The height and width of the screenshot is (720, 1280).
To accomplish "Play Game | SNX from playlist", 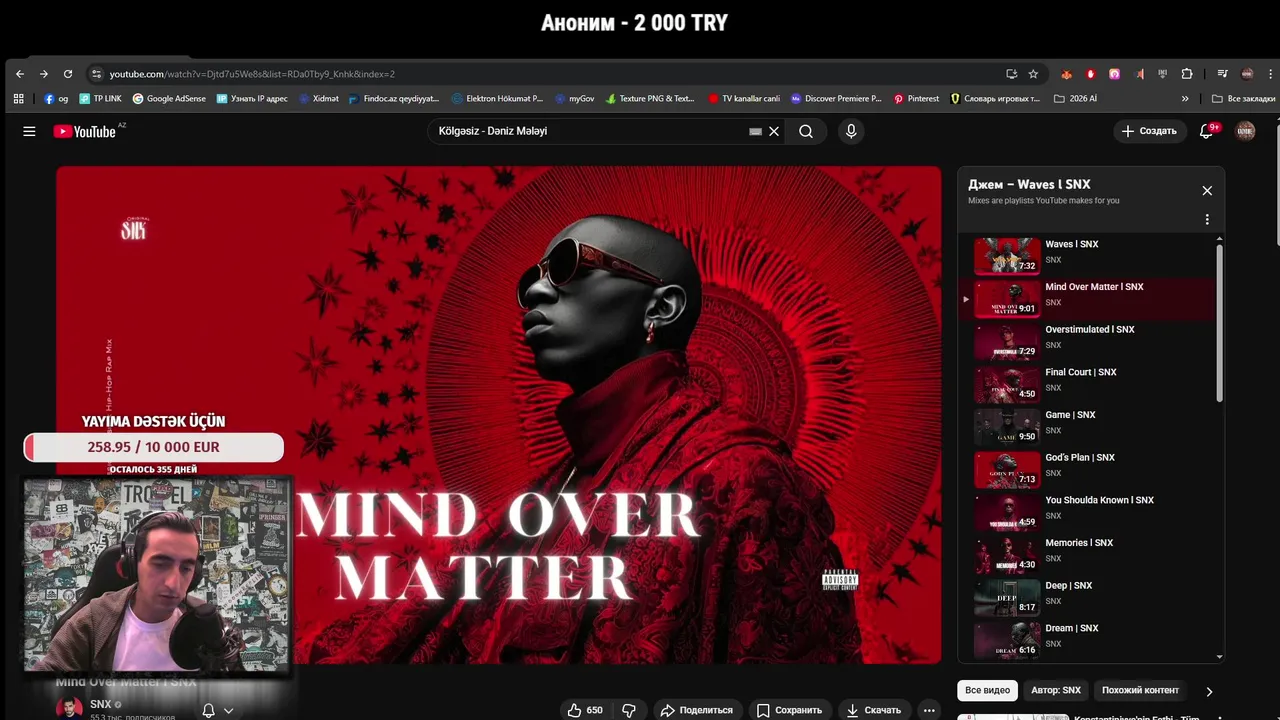I will click(x=1089, y=427).
